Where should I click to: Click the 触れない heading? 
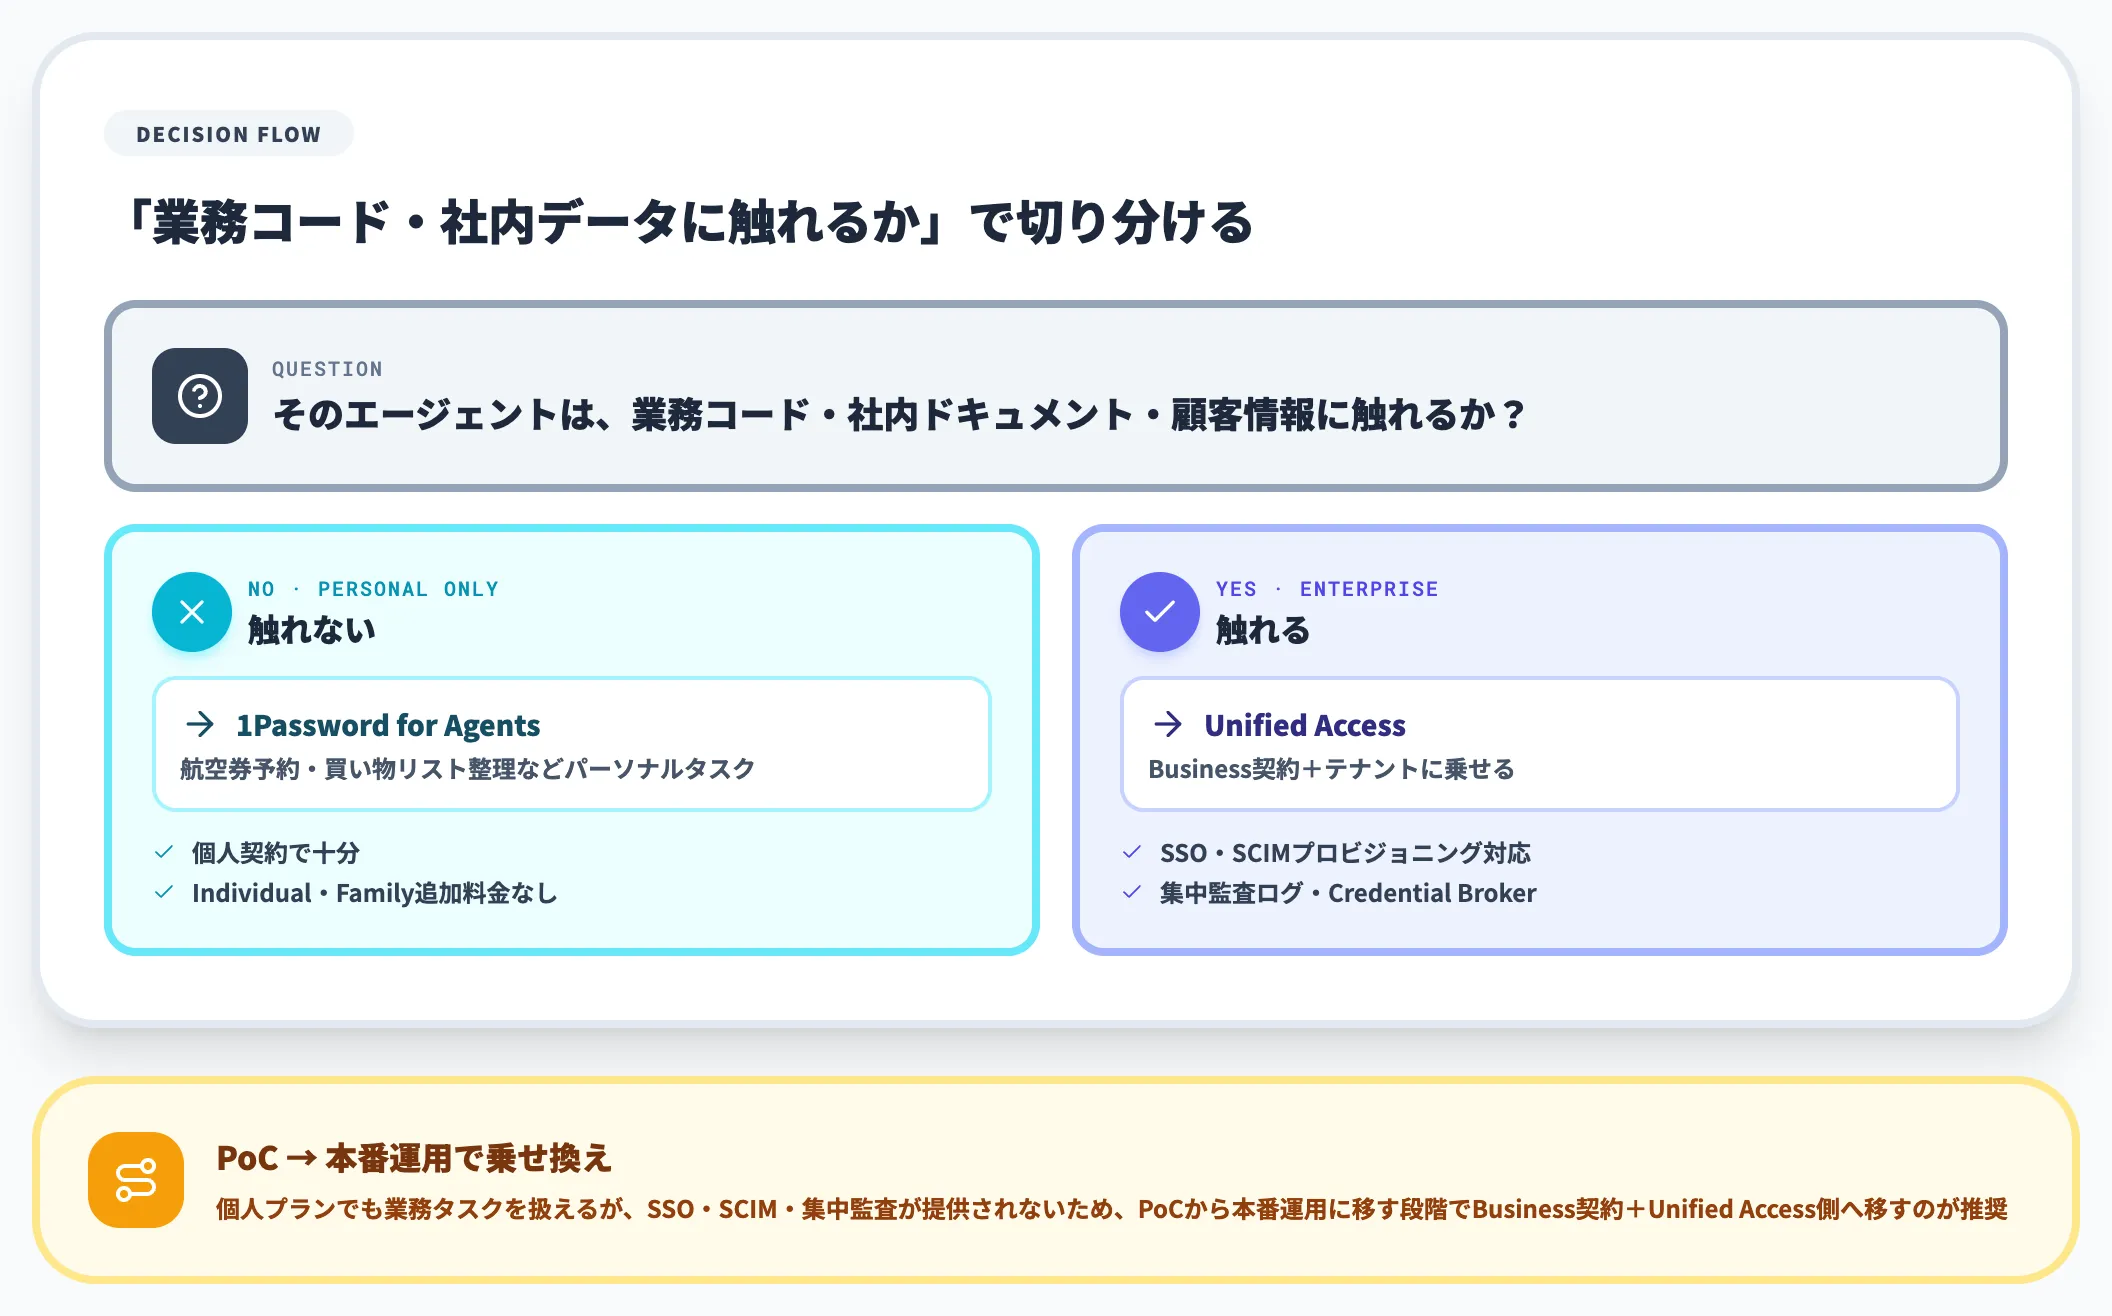click(312, 630)
